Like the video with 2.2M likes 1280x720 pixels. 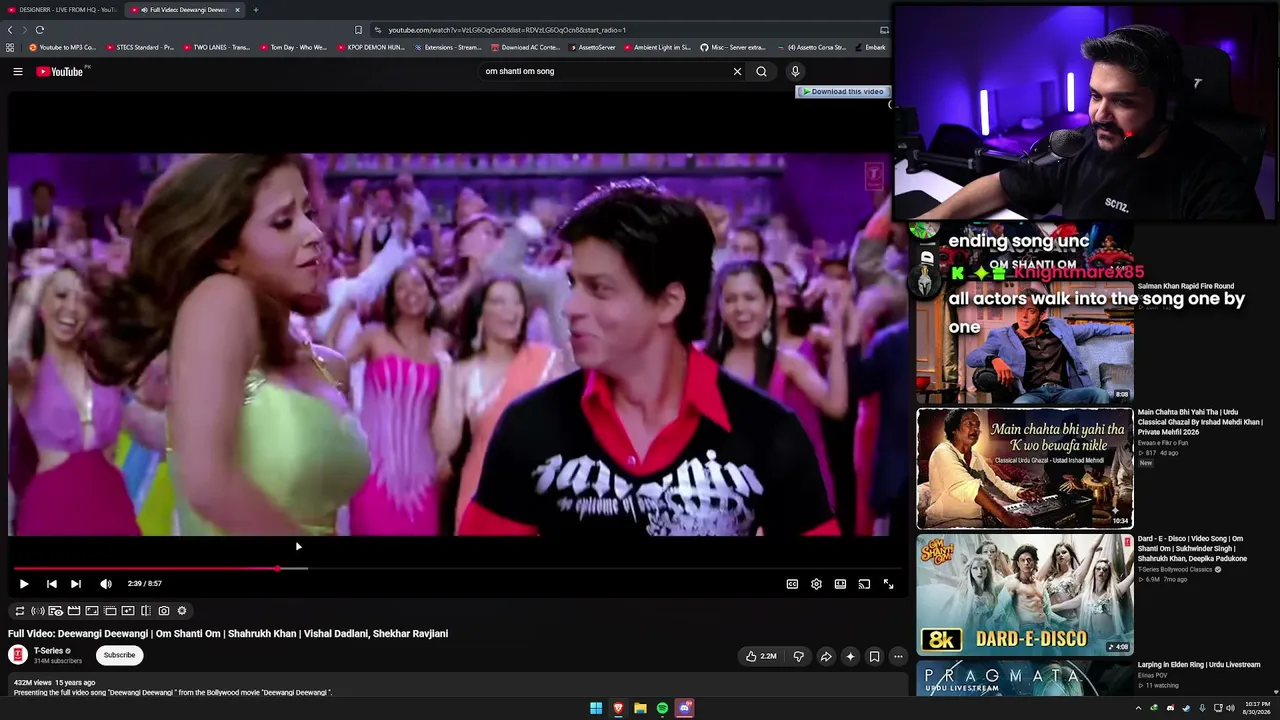coord(761,656)
